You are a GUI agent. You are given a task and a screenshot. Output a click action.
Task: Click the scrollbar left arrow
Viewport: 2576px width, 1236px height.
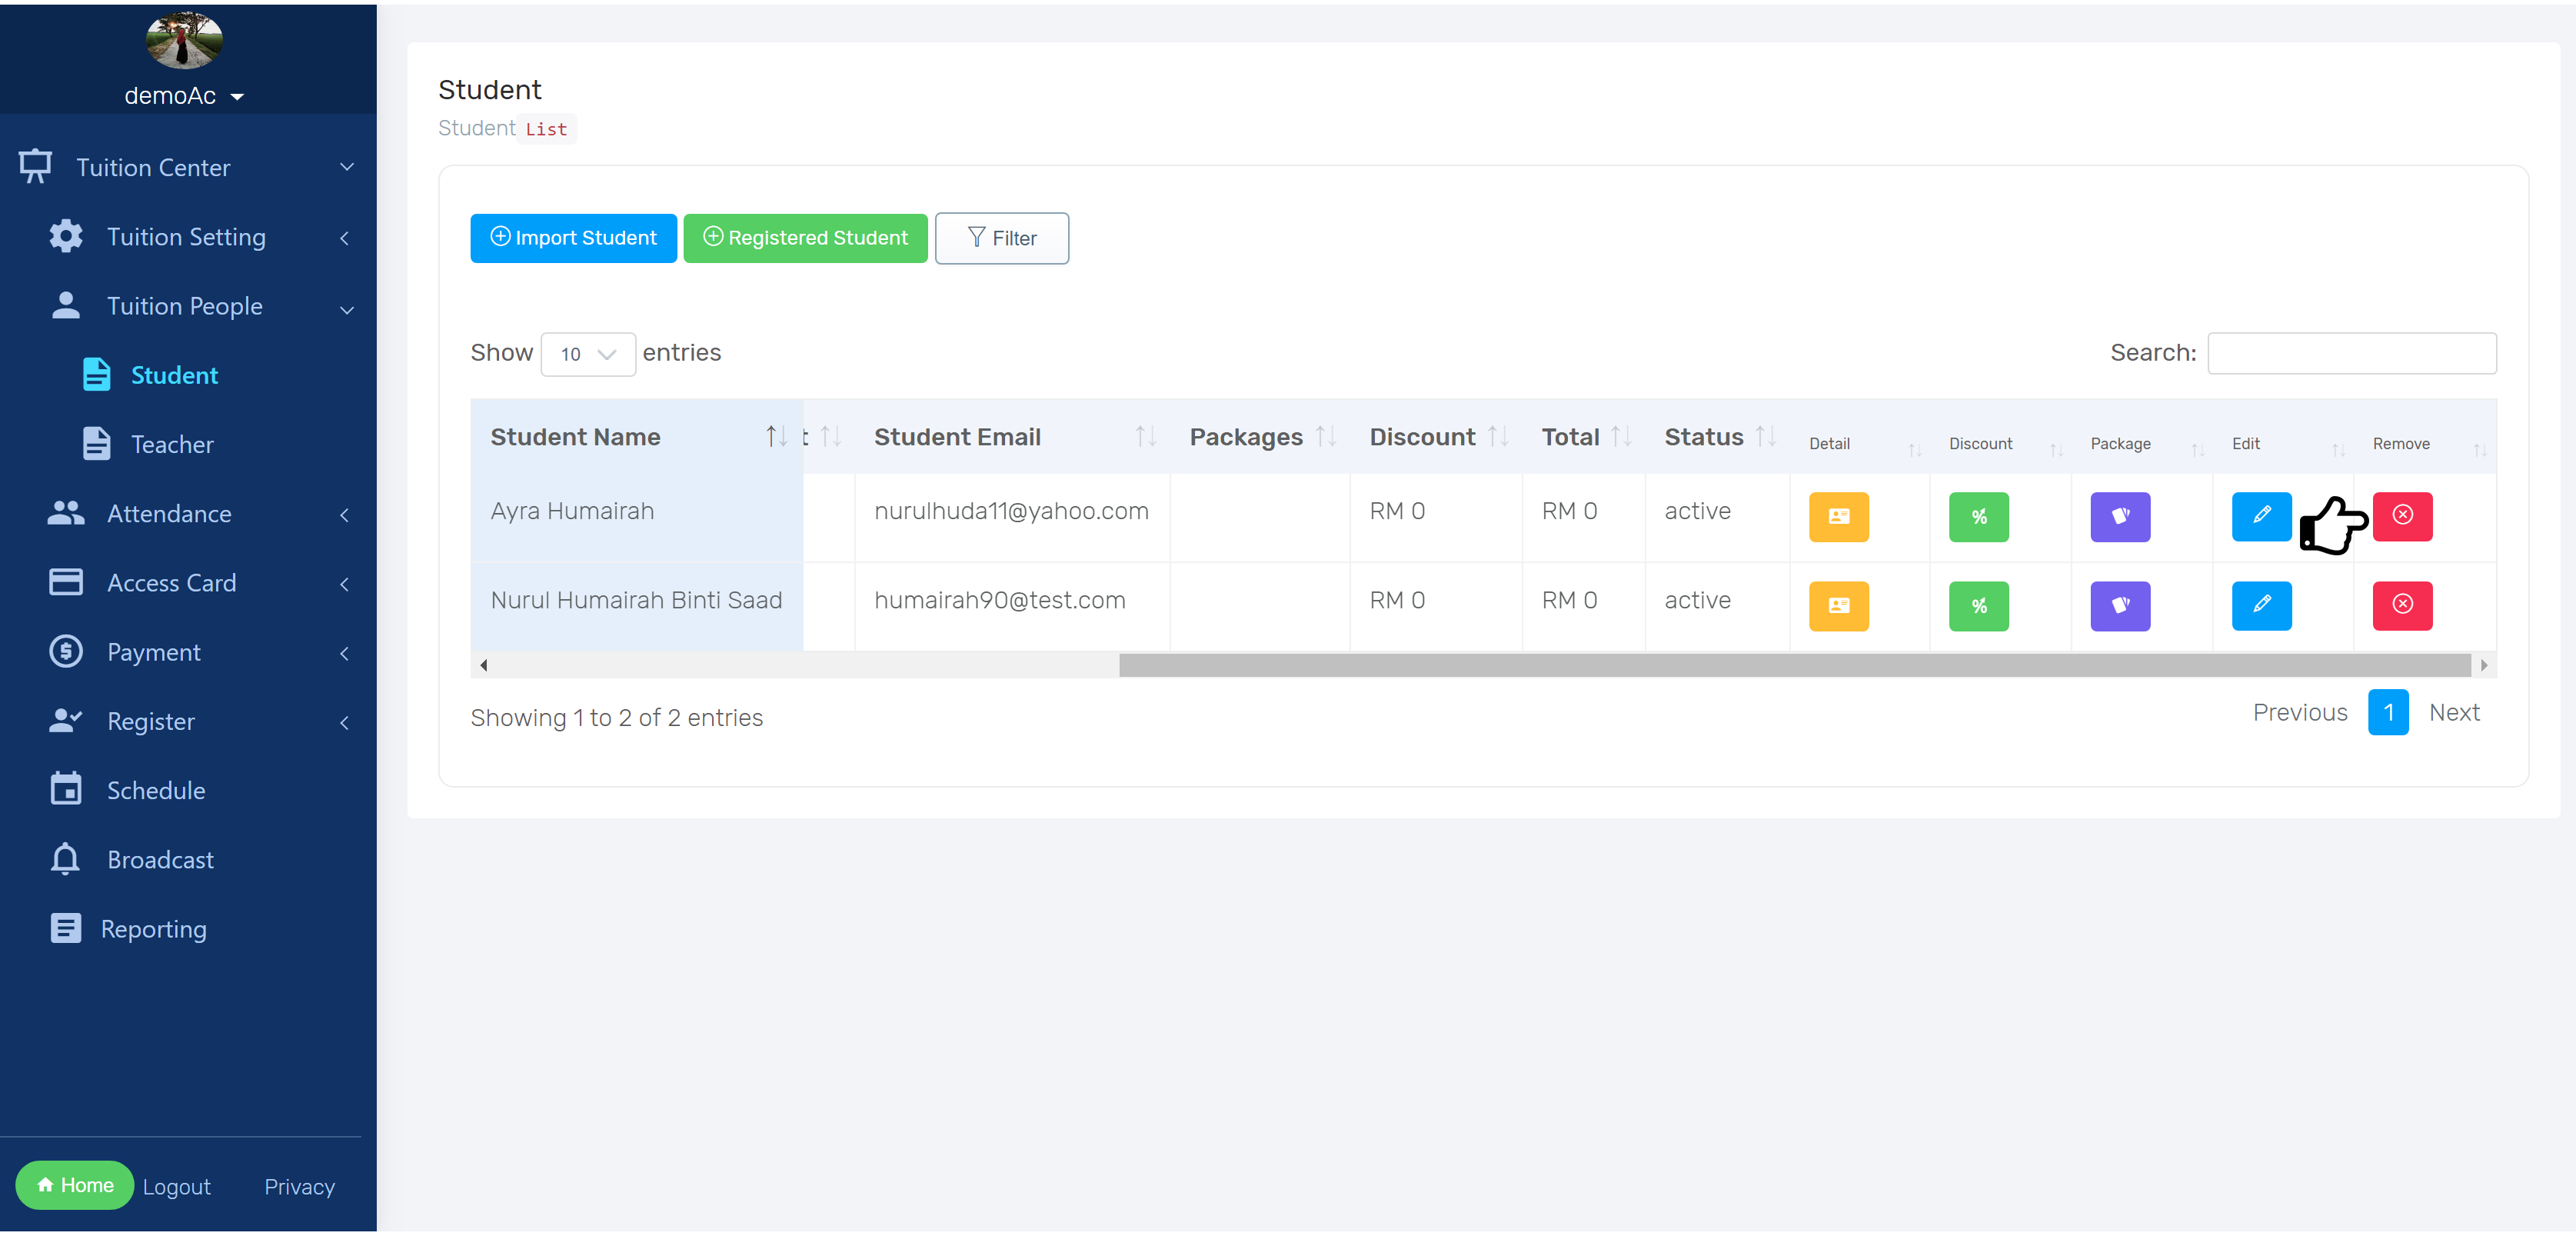click(x=484, y=665)
